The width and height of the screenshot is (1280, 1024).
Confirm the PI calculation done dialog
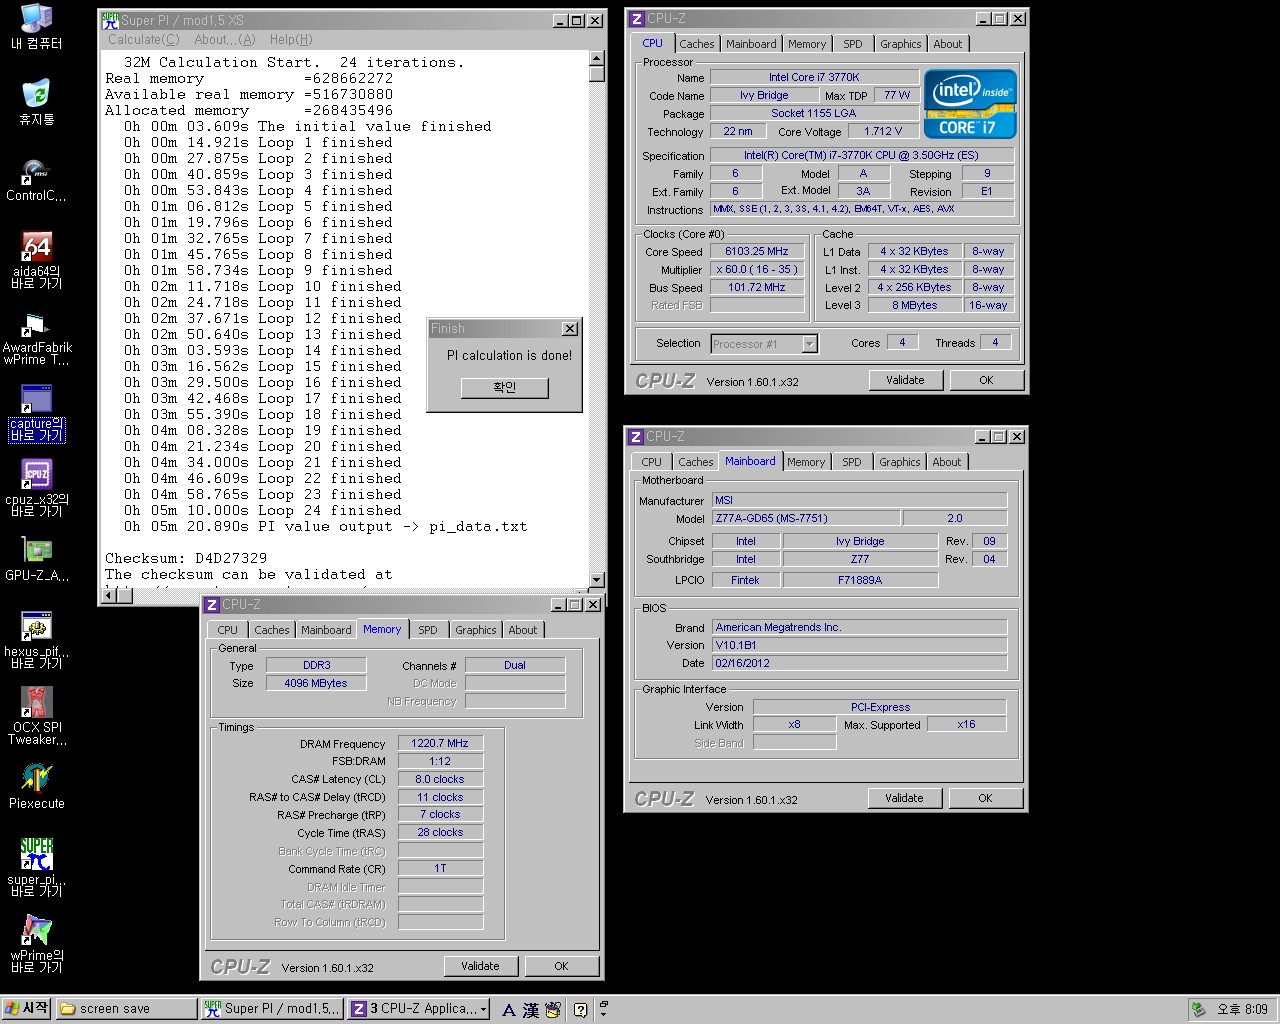click(x=505, y=387)
